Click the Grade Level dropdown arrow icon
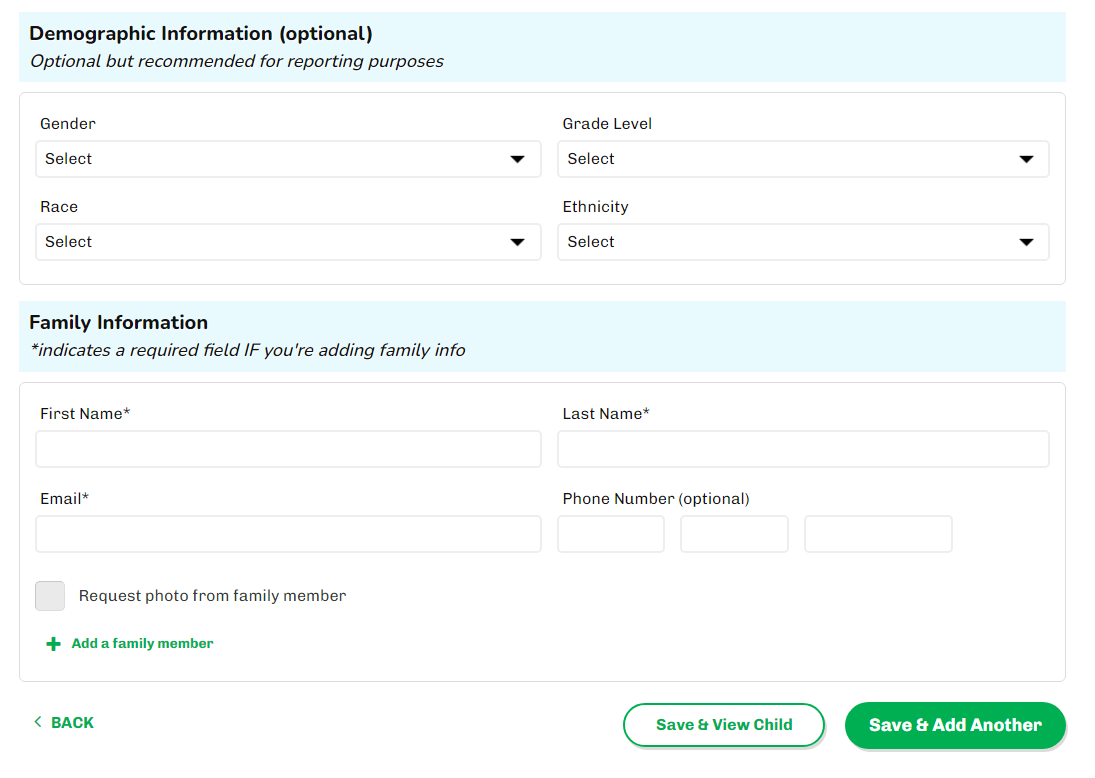The width and height of the screenshot is (1095, 778). pos(1025,159)
